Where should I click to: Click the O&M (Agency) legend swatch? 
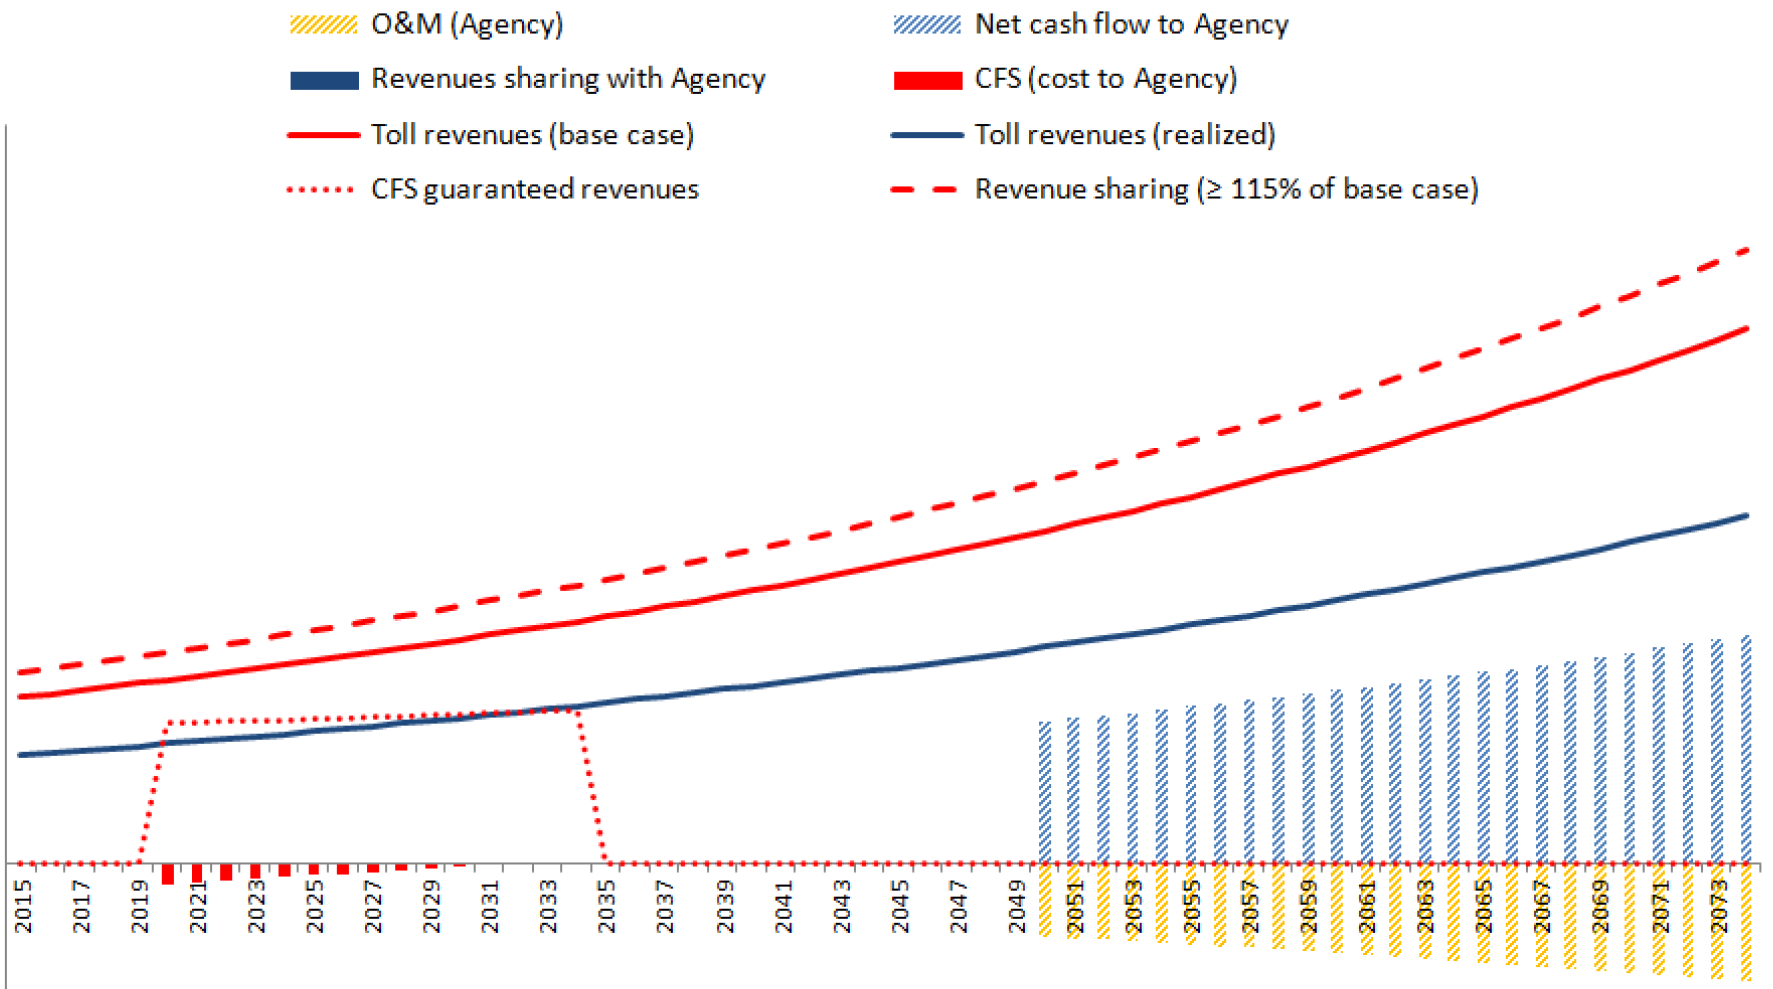click(323, 25)
